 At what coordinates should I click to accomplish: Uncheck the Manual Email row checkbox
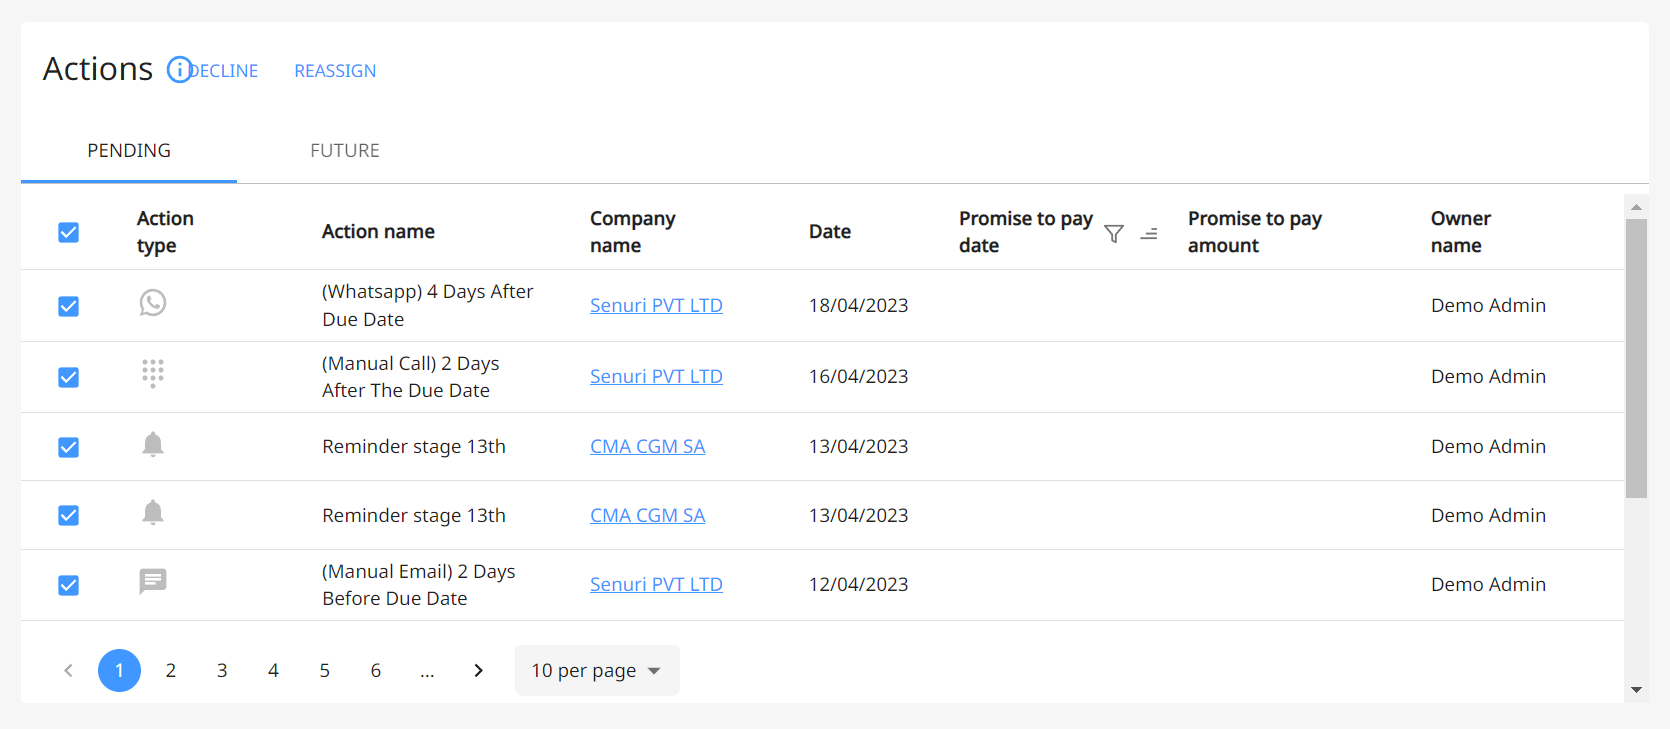(68, 585)
